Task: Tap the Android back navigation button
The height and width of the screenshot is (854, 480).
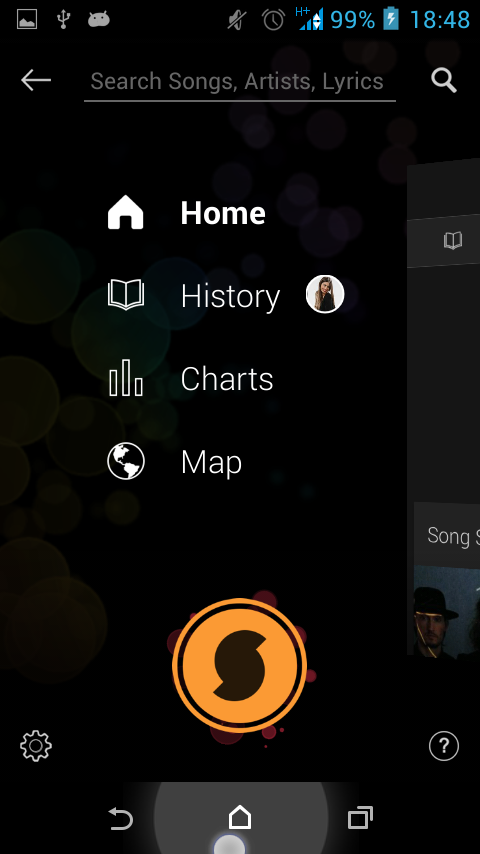Action: pos(120,819)
